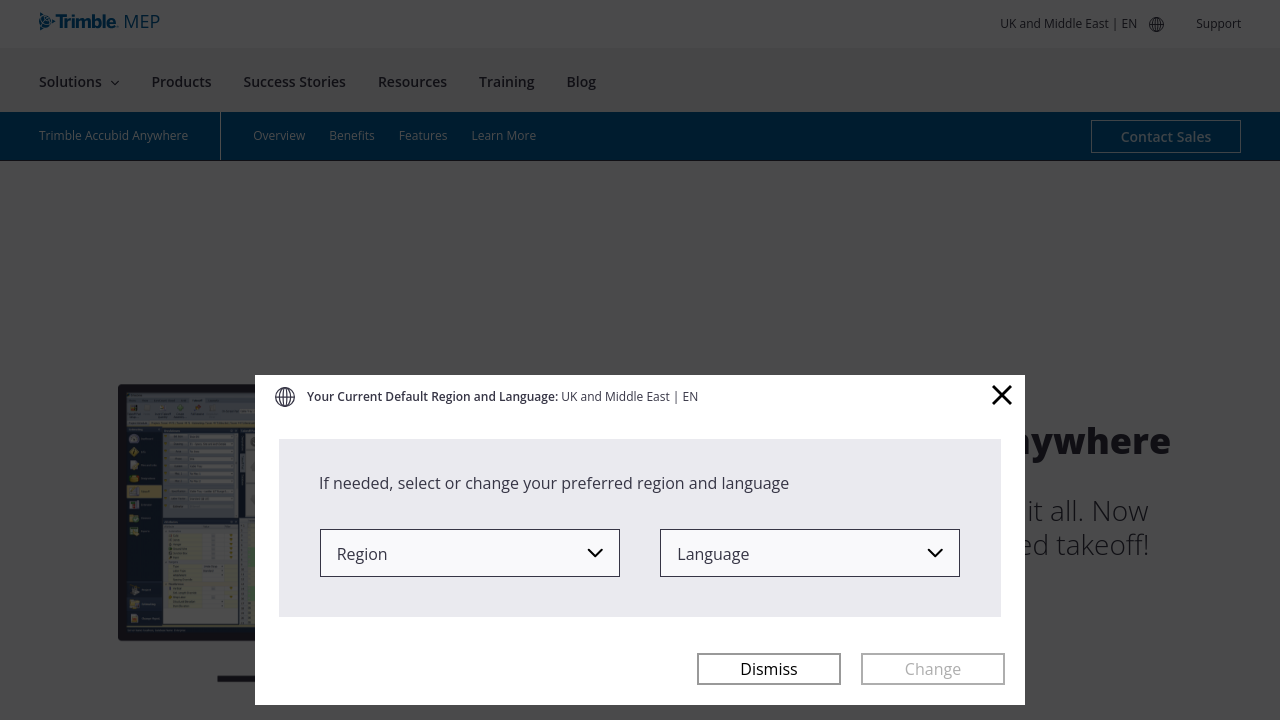
Task: Visit the Blog page
Action: [x=581, y=82]
